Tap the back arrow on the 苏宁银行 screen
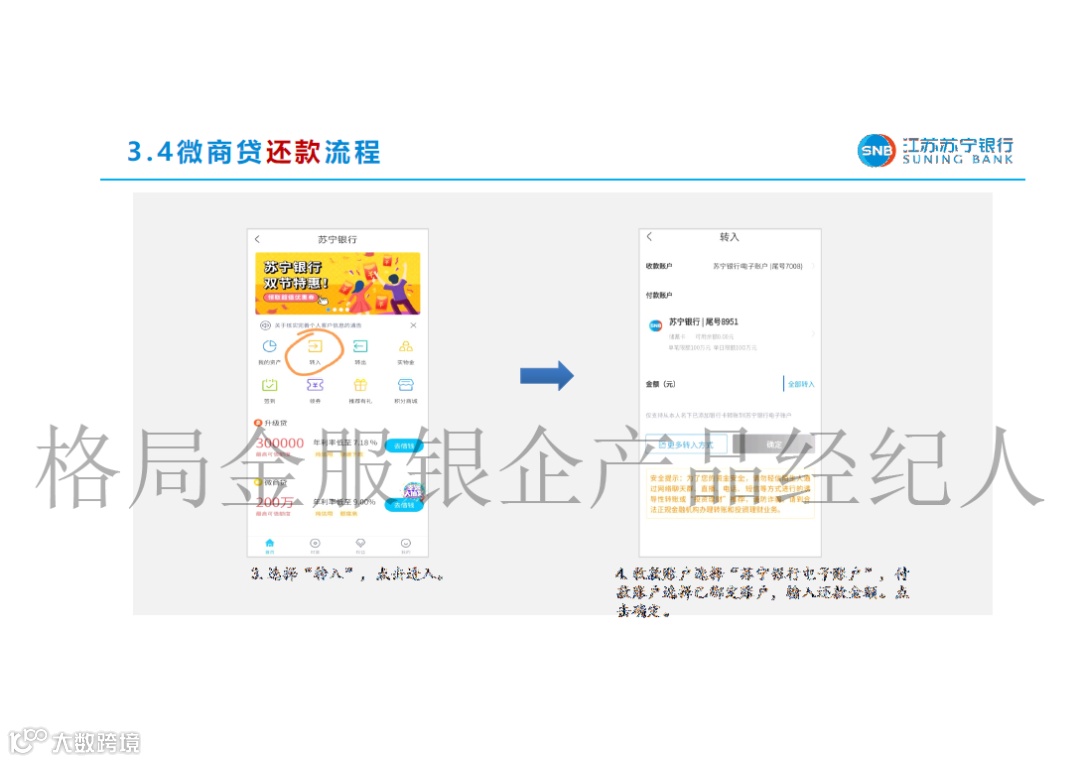Screen dimensions: 1080x762 258,239
